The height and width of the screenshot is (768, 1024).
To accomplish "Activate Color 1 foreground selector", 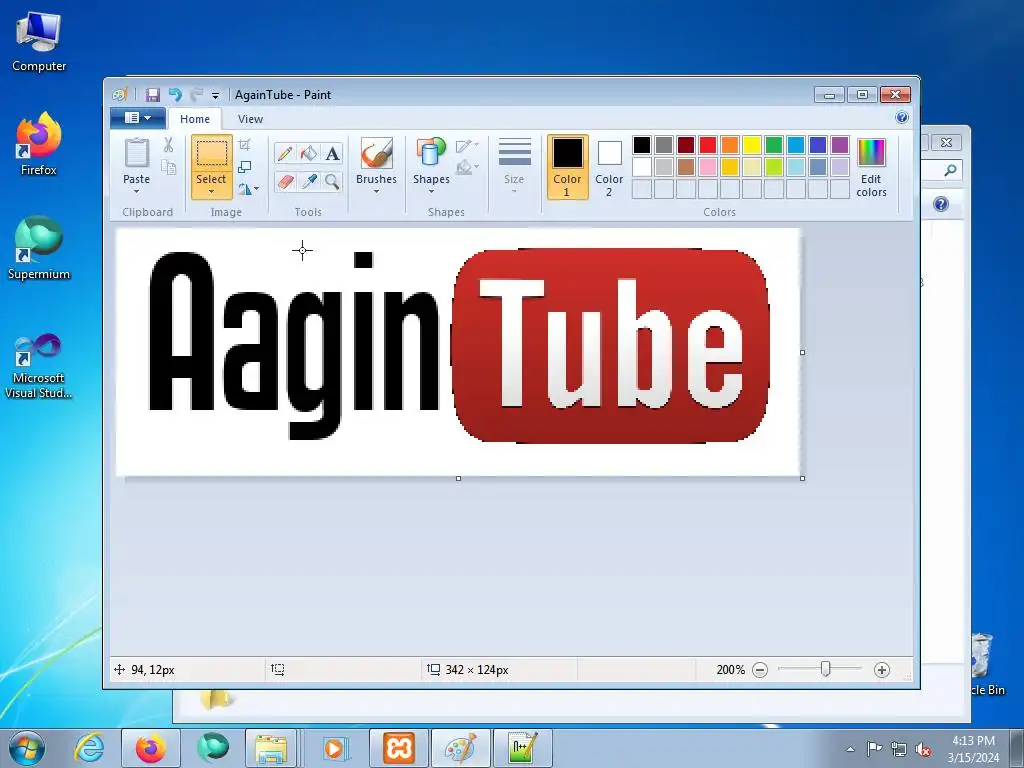I will pos(568,167).
